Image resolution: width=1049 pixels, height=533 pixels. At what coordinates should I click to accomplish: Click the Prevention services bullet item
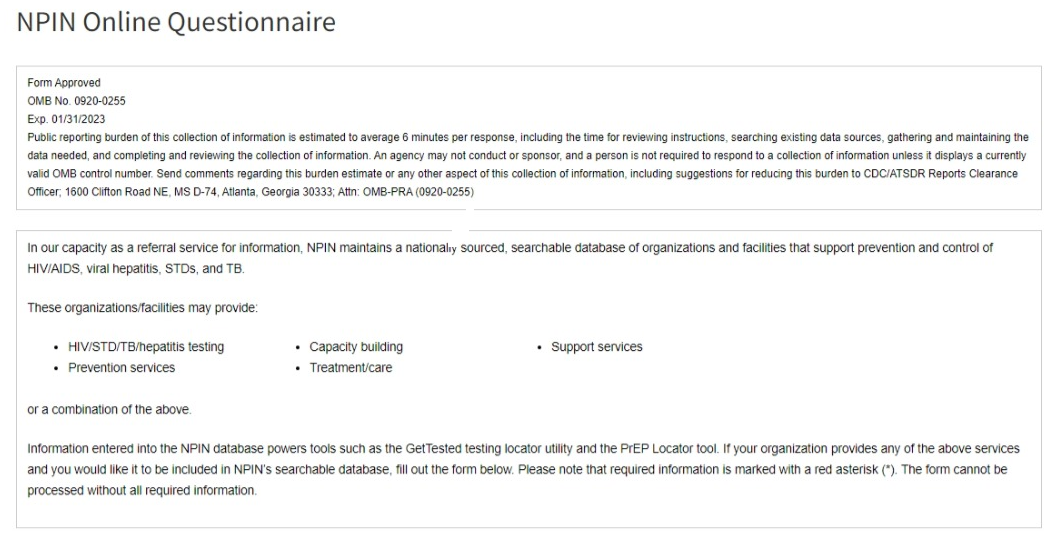[x=121, y=367]
